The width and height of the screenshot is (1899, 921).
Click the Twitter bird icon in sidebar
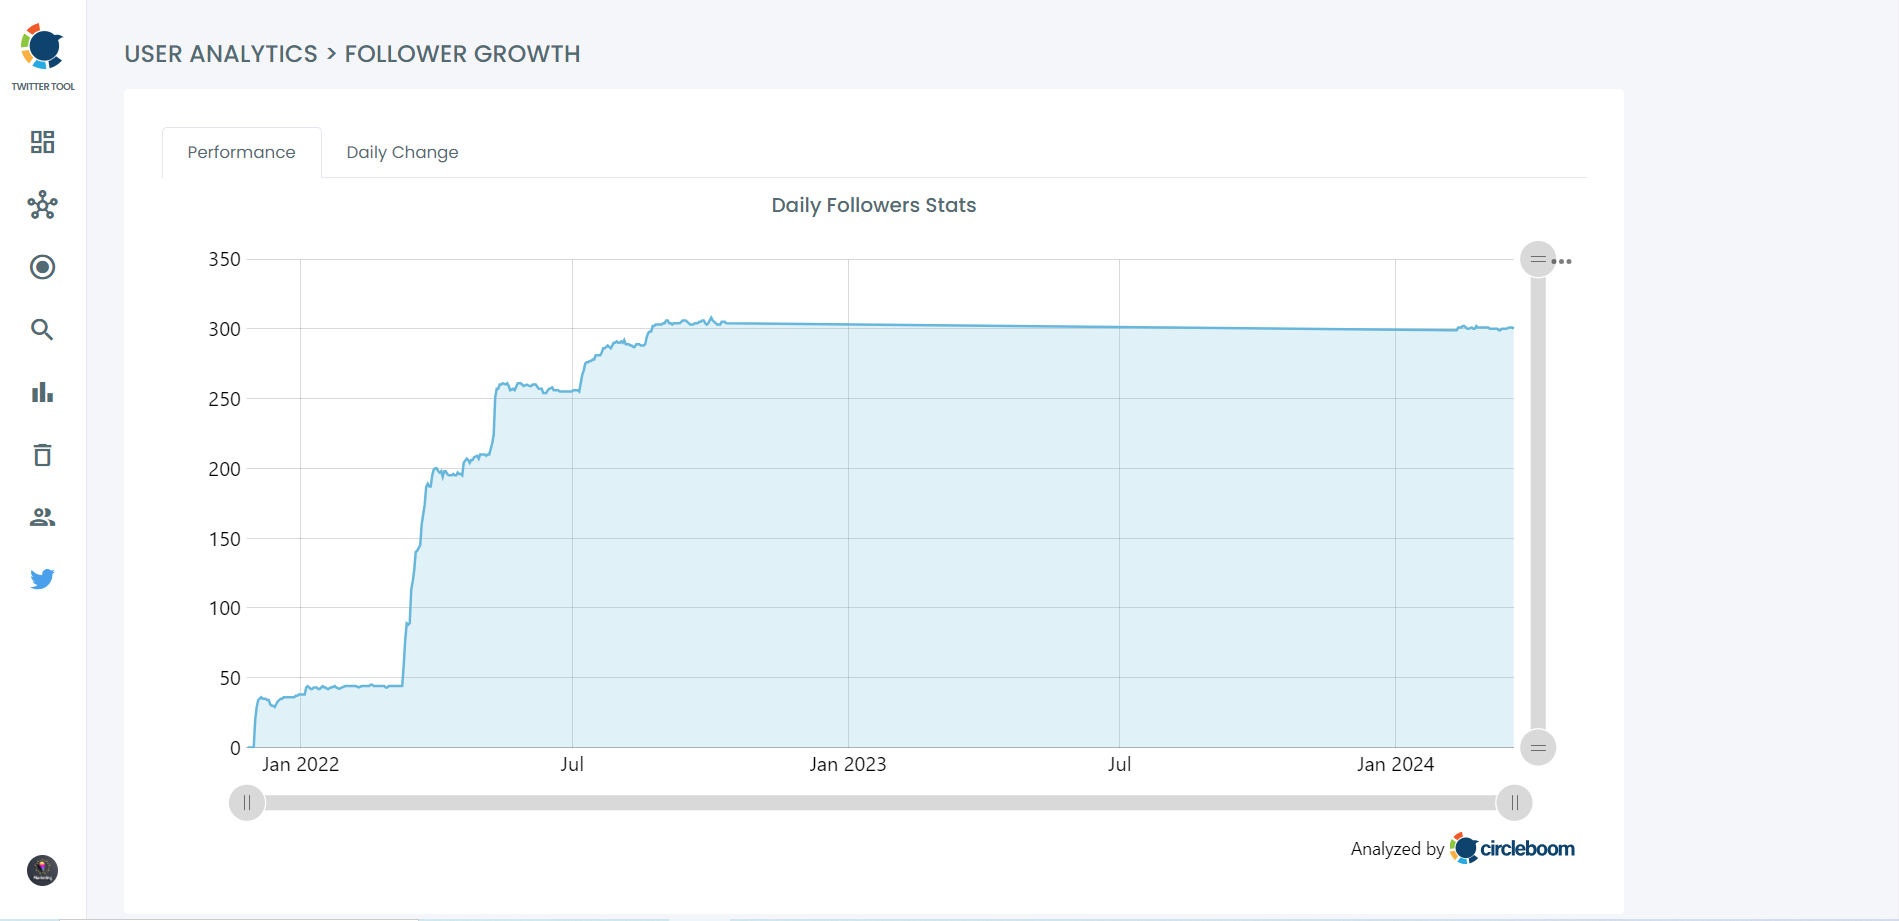(42, 578)
